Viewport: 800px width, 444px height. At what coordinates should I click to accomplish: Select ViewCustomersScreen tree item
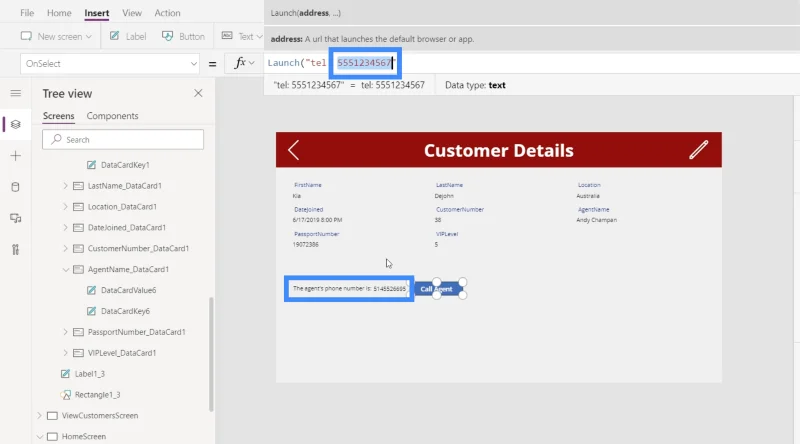(x=100, y=415)
